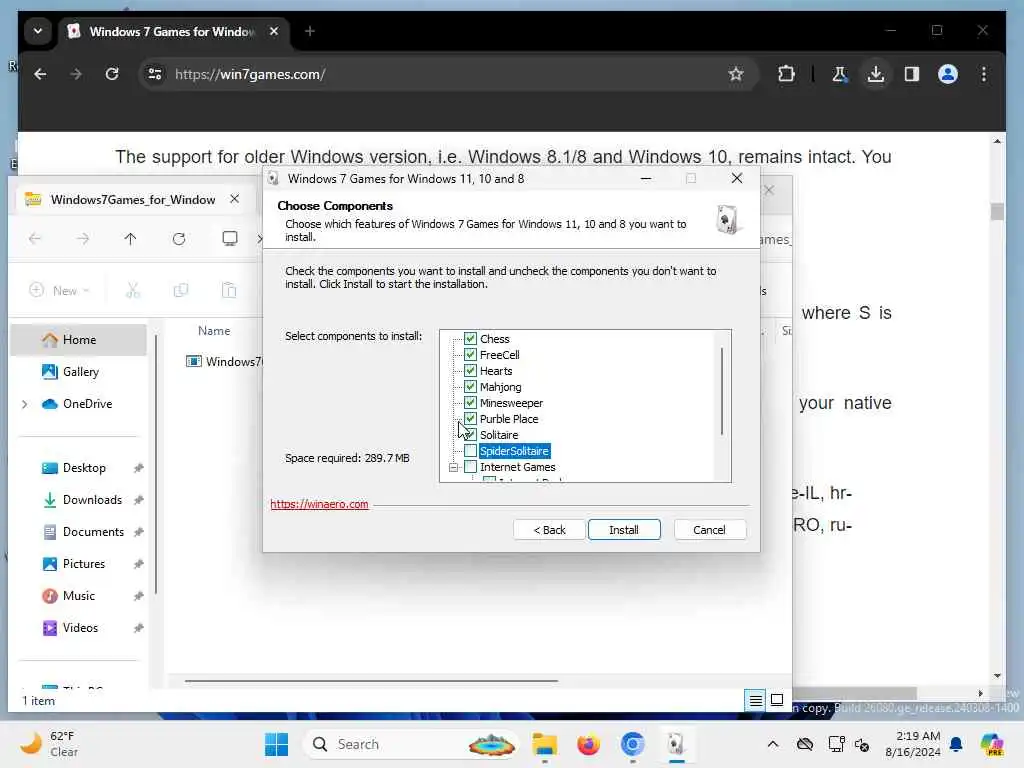1024x768 pixels.
Task: Open the Chrome downloads icon
Action: (x=876, y=74)
